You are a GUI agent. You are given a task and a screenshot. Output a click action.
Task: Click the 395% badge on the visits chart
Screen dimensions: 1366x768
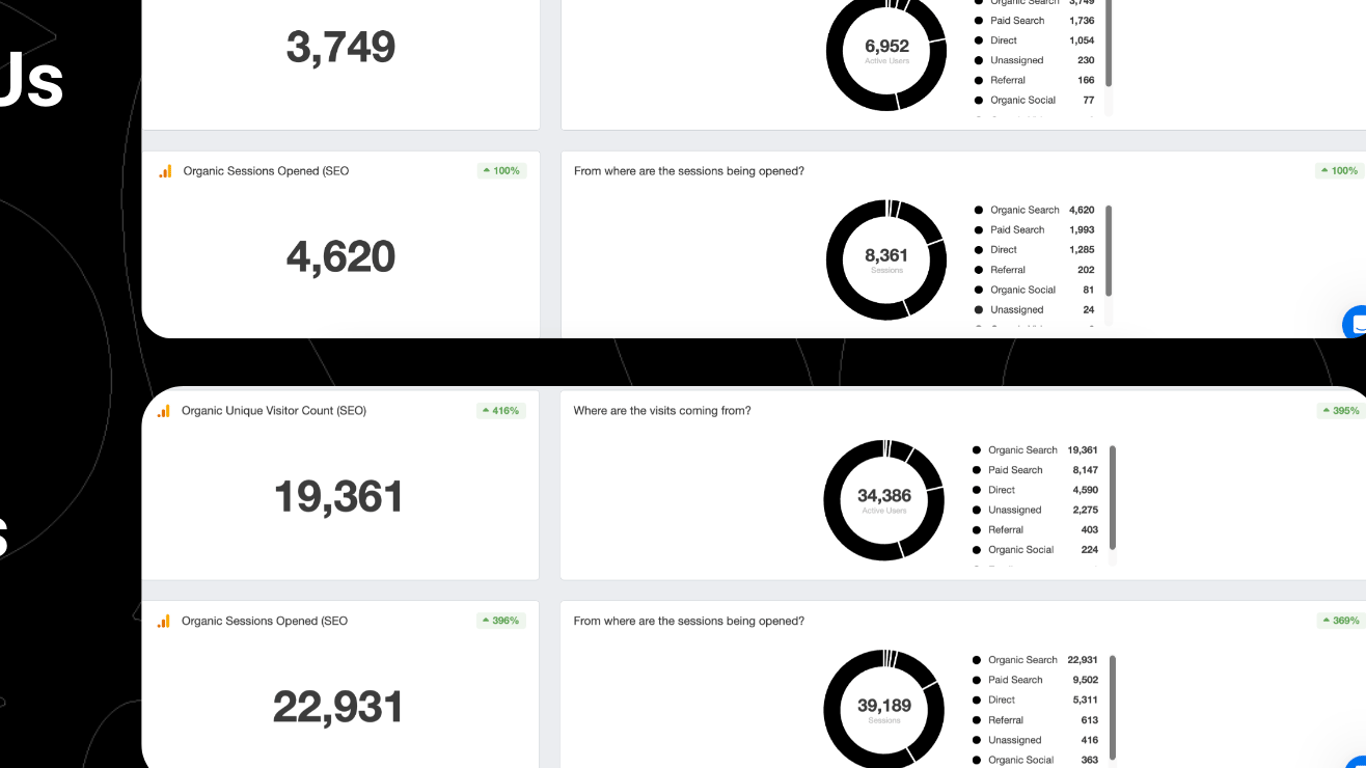tap(1339, 411)
